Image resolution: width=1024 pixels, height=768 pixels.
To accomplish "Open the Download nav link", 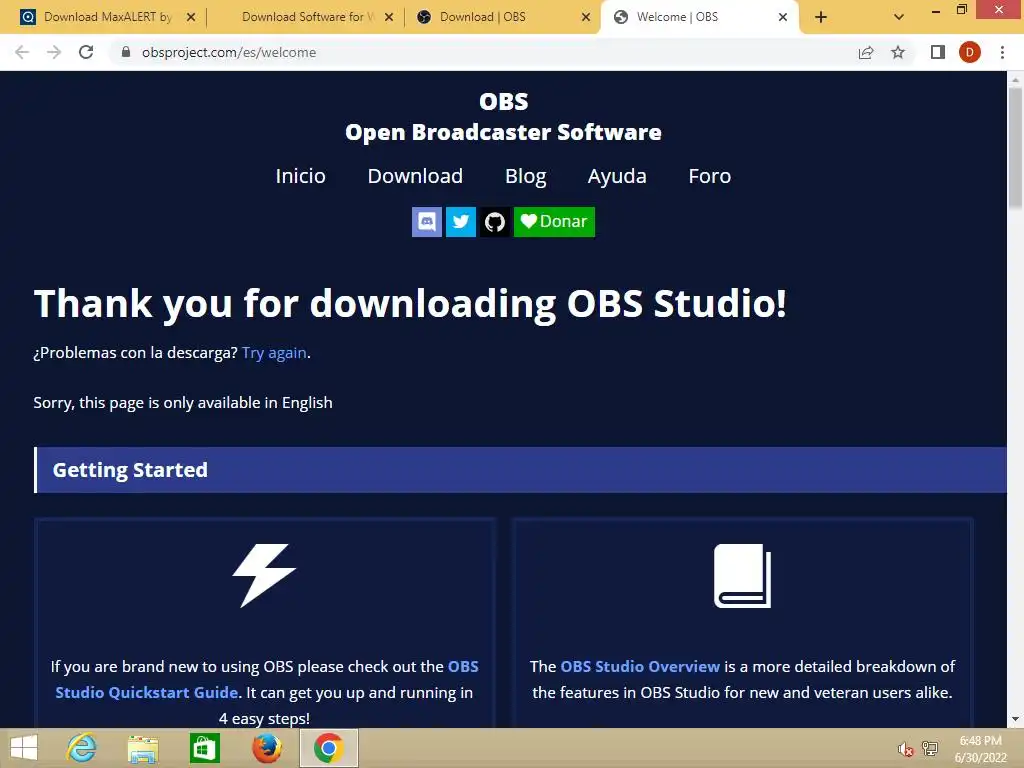I will [415, 176].
